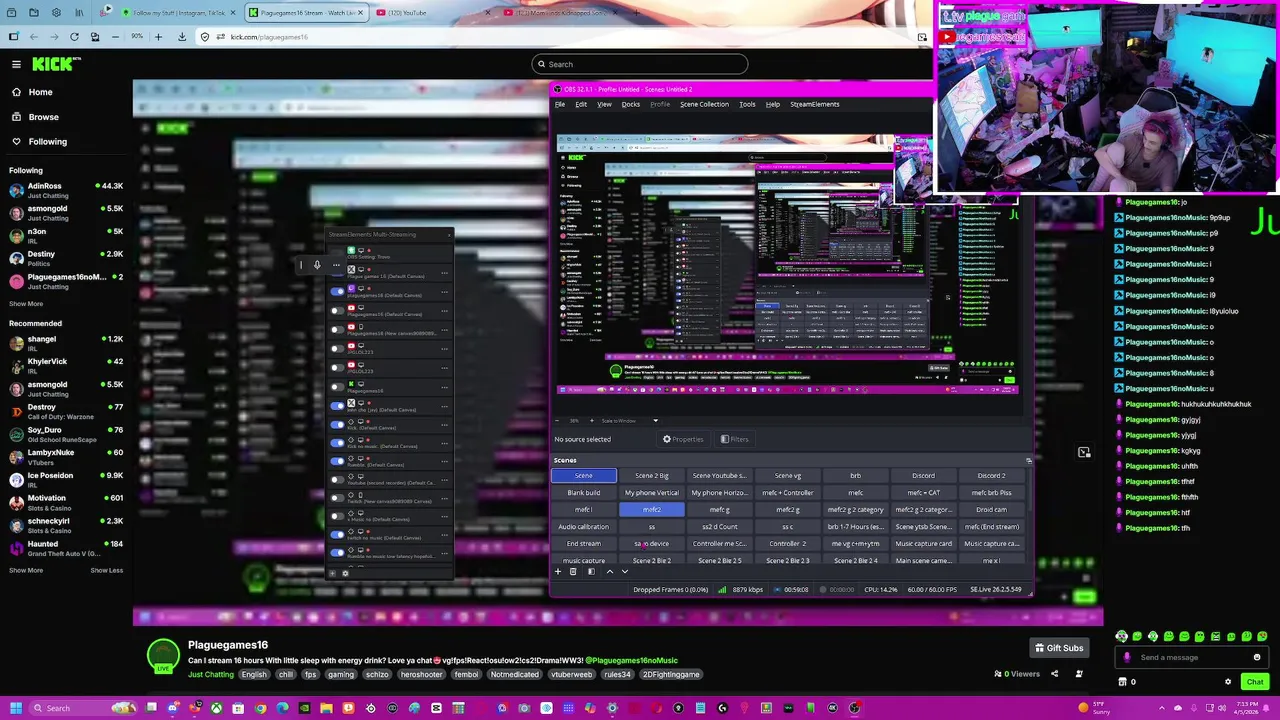Toggle plaguegames16 Twitch stream off
The height and width of the screenshot is (720, 1280).
coord(337,291)
